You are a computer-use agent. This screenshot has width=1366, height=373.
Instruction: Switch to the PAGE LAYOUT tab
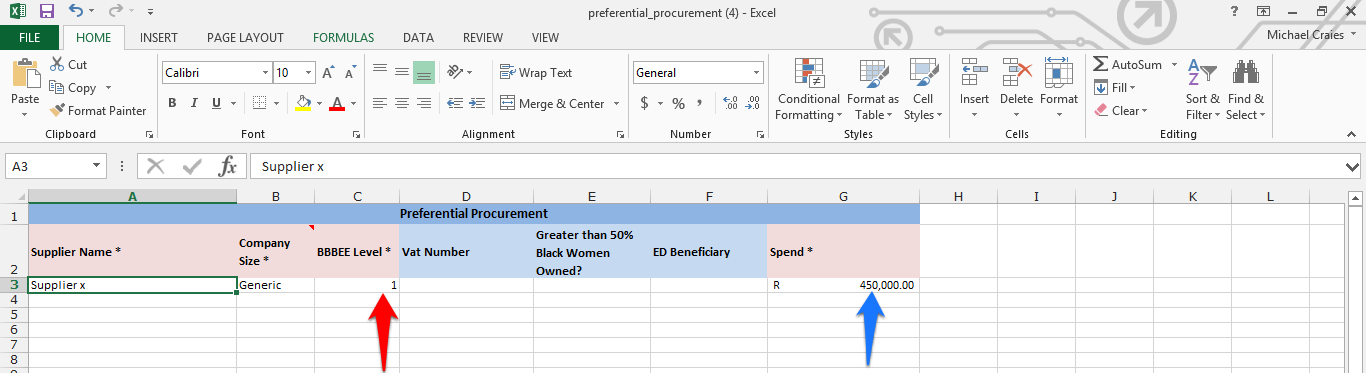point(246,38)
